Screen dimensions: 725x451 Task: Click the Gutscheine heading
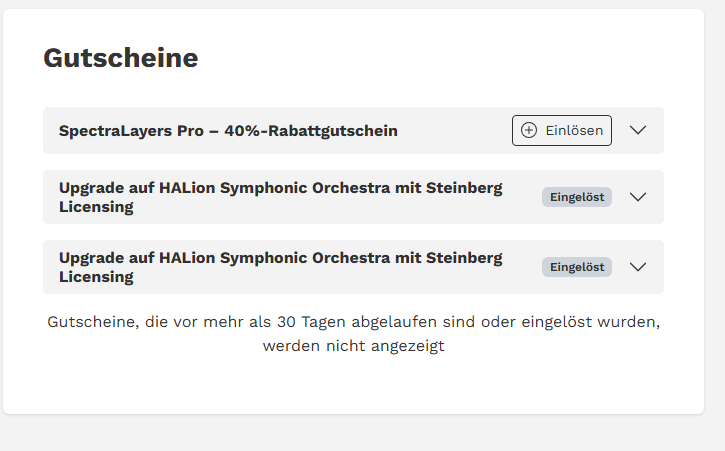120,58
